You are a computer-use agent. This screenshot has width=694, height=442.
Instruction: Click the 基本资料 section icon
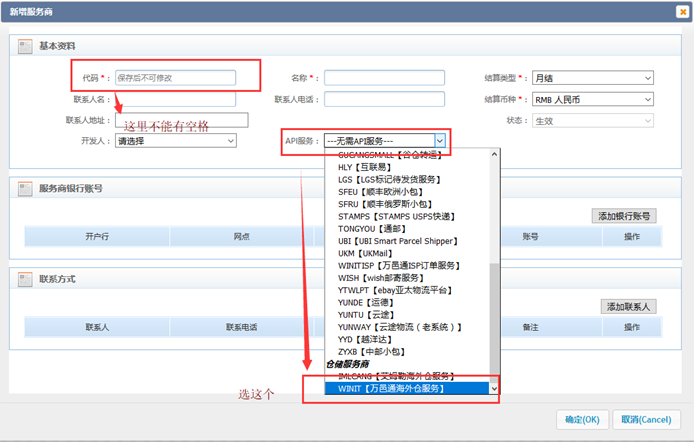[x=25, y=46]
